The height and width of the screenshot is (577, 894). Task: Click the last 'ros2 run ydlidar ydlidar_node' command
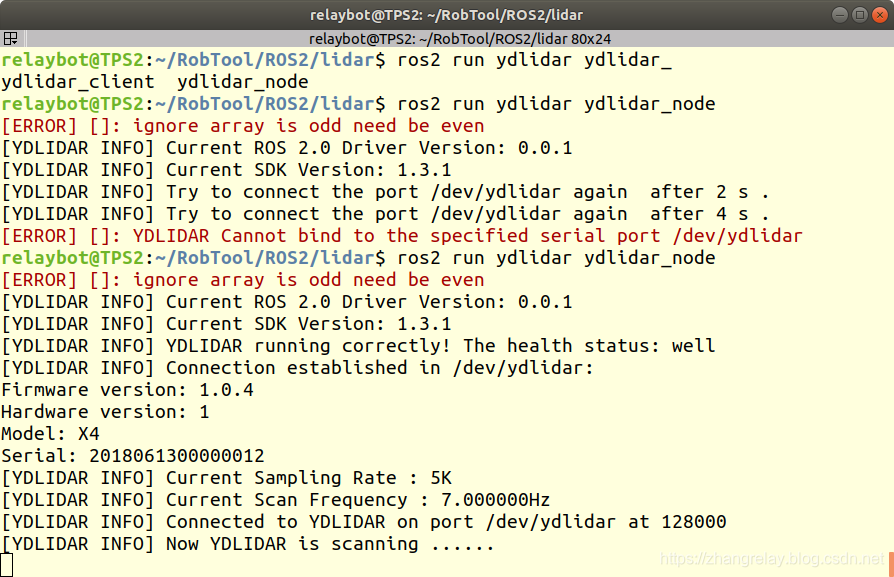[x=556, y=258]
